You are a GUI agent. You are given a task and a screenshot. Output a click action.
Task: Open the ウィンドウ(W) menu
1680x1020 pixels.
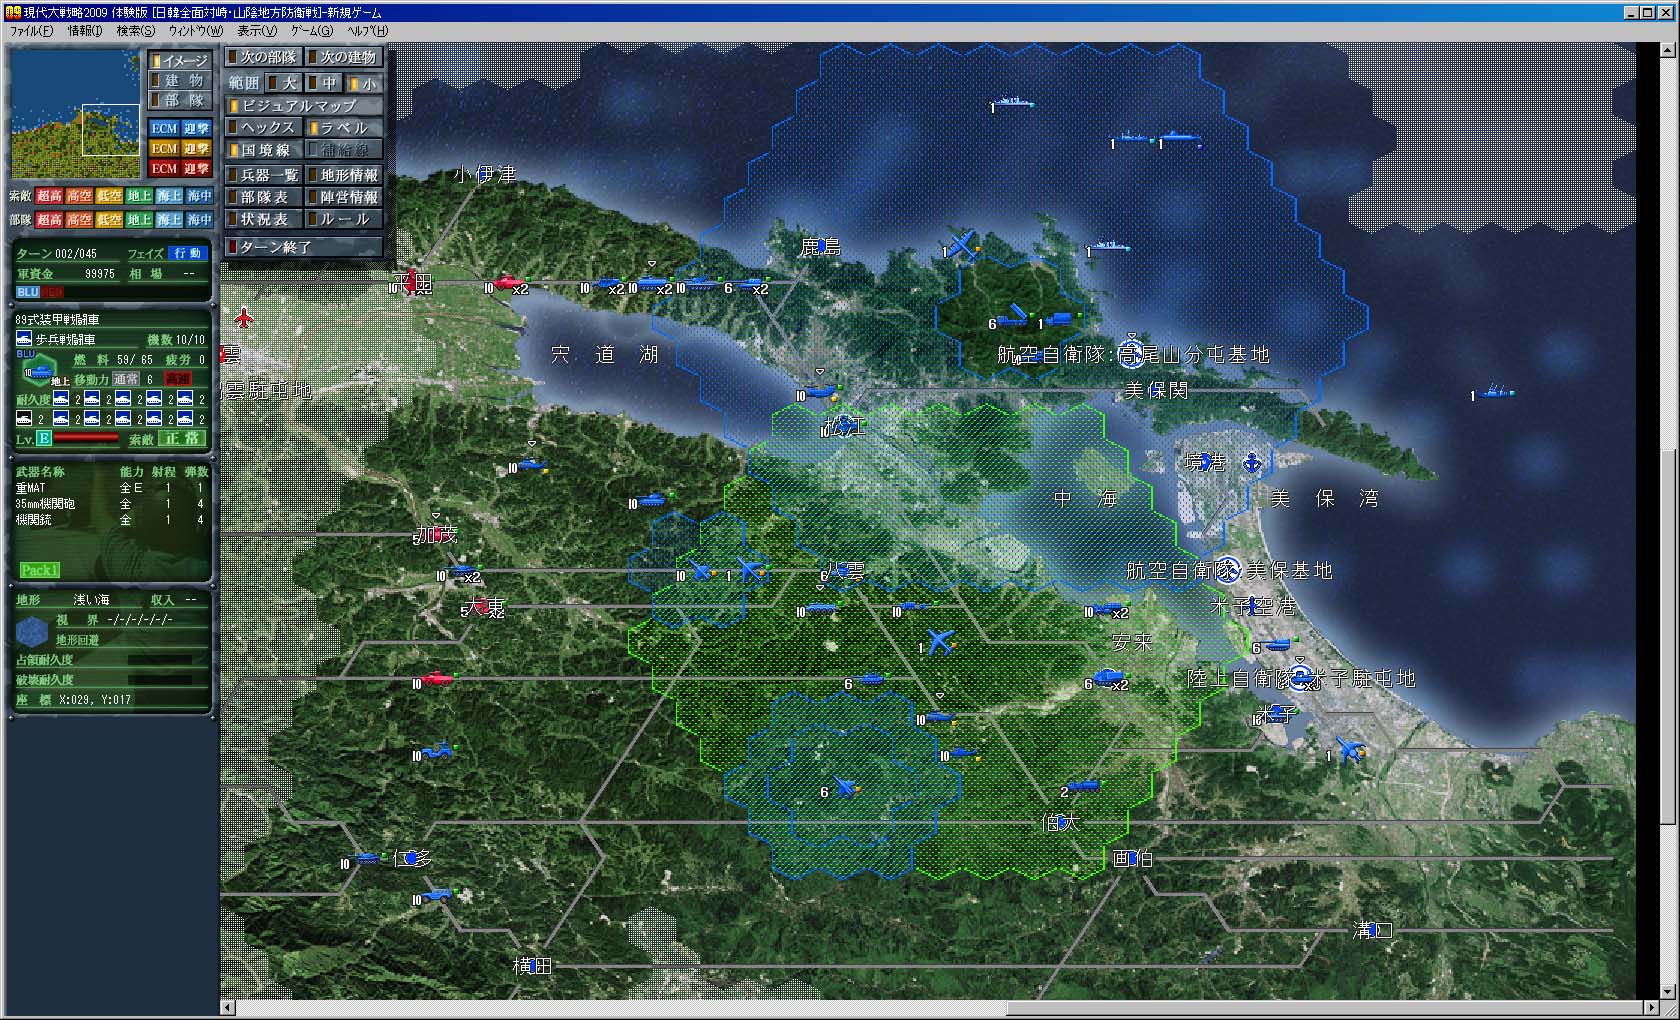coord(196,31)
